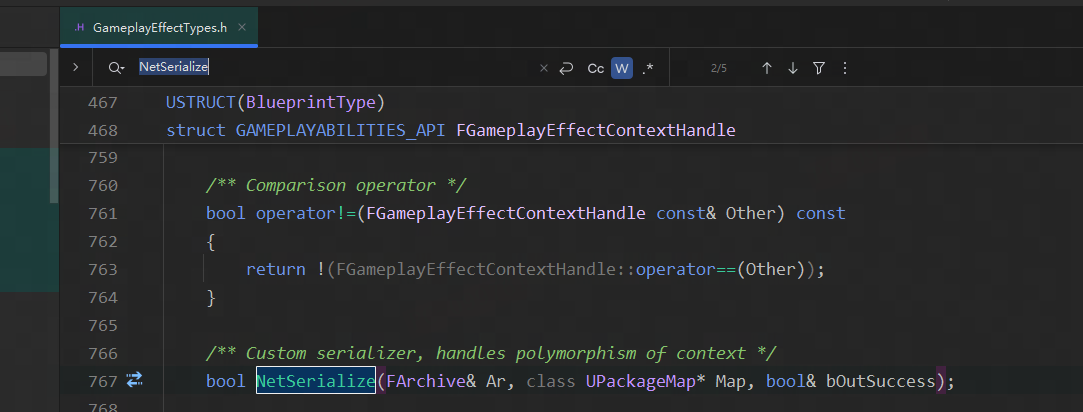1083x412 pixels.
Task: Close the GameplayEffectTypes.h tab
Action: coord(242,28)
